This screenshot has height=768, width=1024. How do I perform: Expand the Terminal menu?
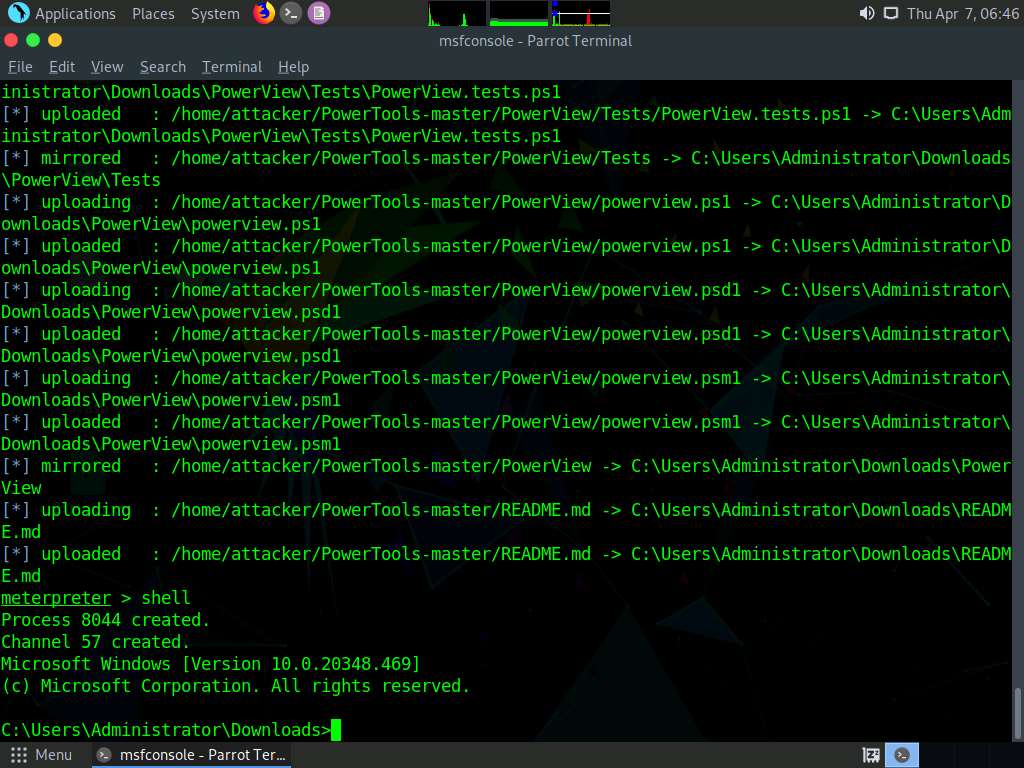(232, 67)
